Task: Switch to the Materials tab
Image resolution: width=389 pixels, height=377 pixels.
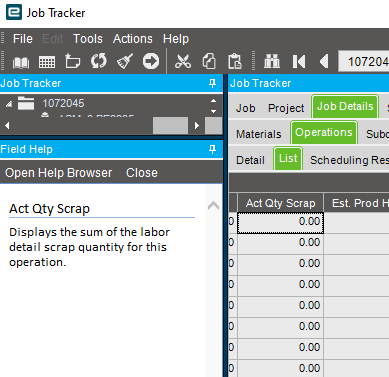Action: (x=259, y=134)
